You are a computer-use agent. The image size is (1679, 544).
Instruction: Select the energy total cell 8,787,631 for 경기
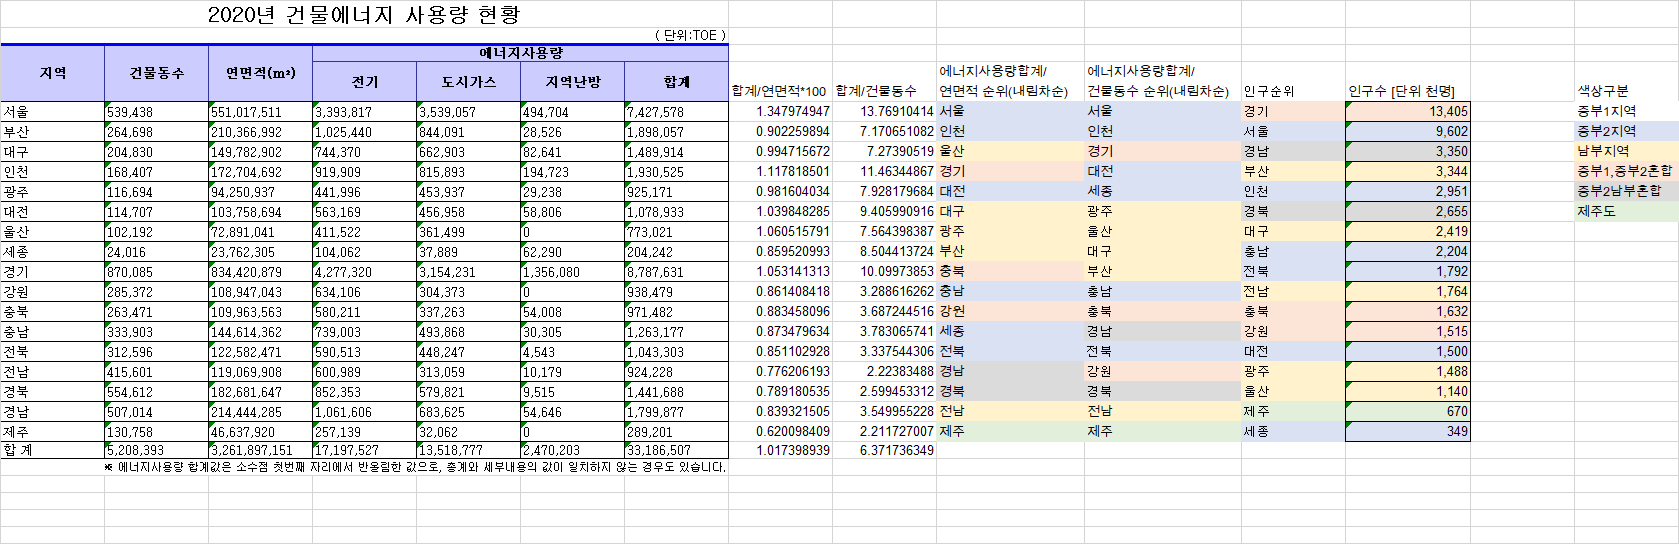pyautogui.click(x=676, y=272)
